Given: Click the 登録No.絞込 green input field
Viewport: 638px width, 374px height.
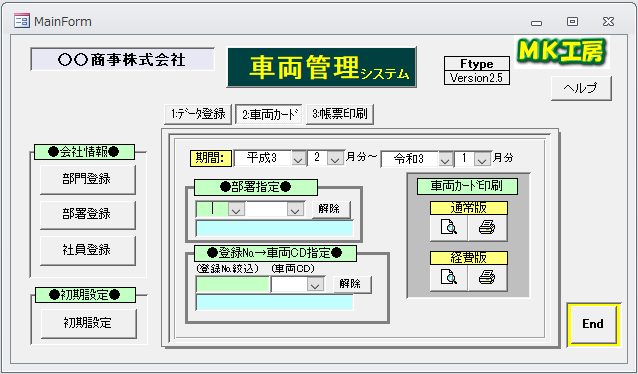Looking at the screenshot, I should [233, 284].
